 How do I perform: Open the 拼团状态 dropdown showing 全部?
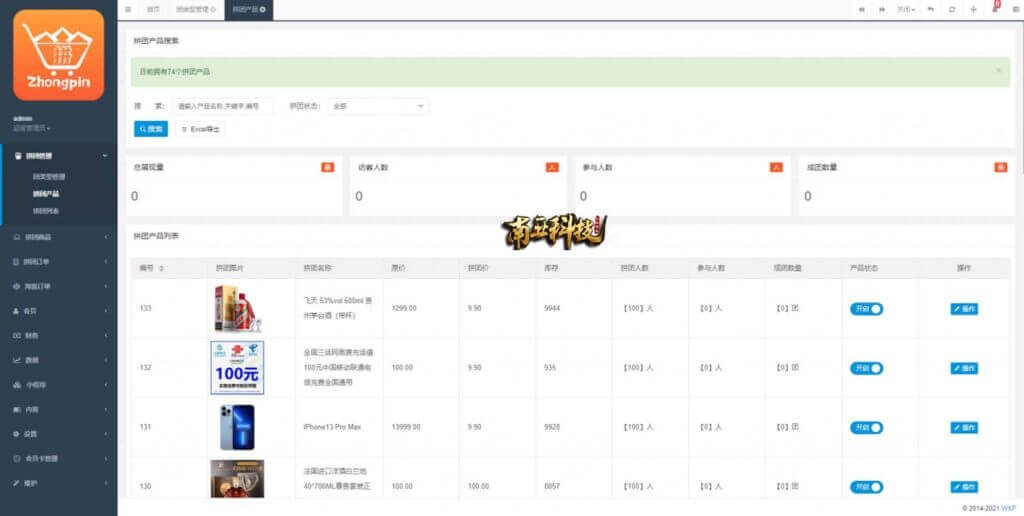pyautogui.click(x=378, y=105)
